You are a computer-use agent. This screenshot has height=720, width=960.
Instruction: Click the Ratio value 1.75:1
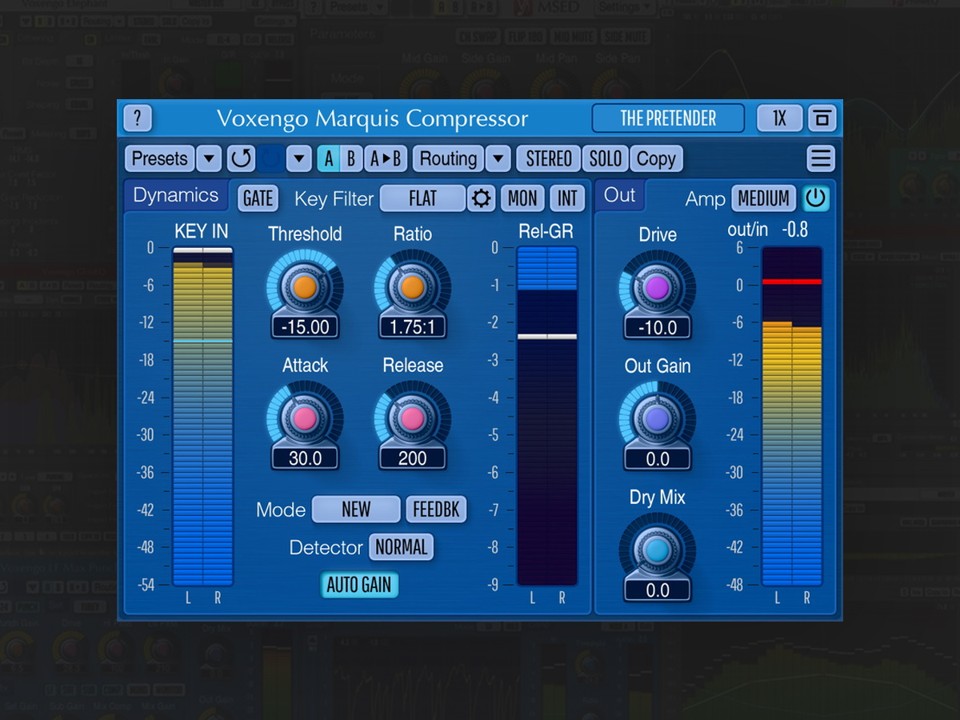click(413, 327)
